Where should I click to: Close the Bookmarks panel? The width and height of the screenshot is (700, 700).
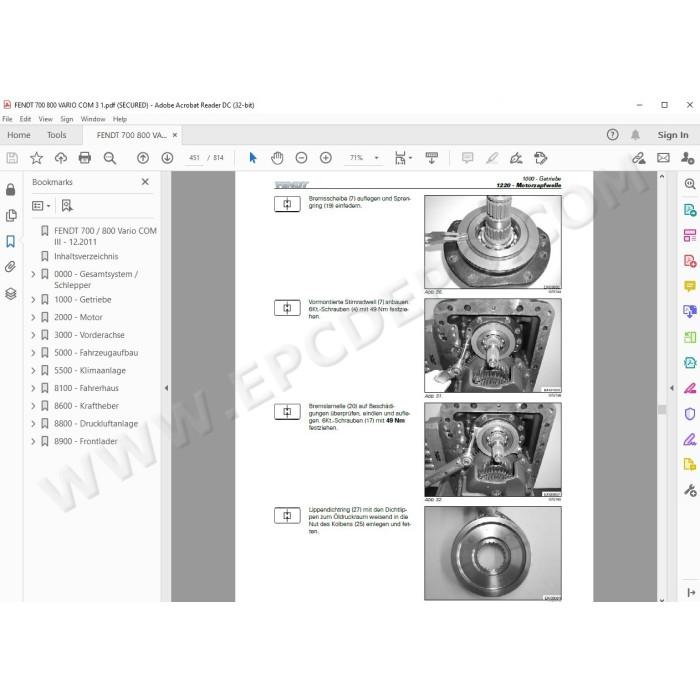click(x=145, y=182)
